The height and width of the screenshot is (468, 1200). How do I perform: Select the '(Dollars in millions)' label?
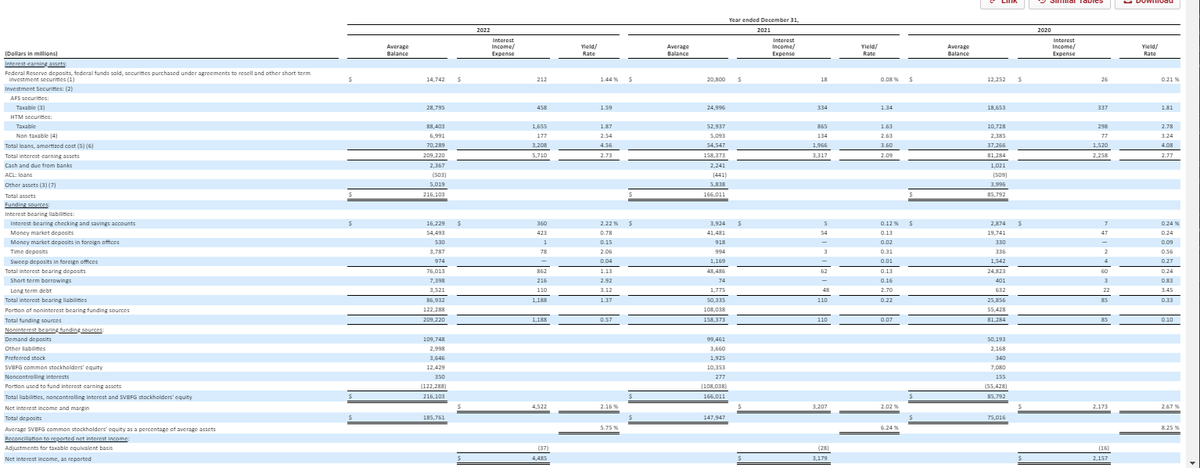[30, 52]
